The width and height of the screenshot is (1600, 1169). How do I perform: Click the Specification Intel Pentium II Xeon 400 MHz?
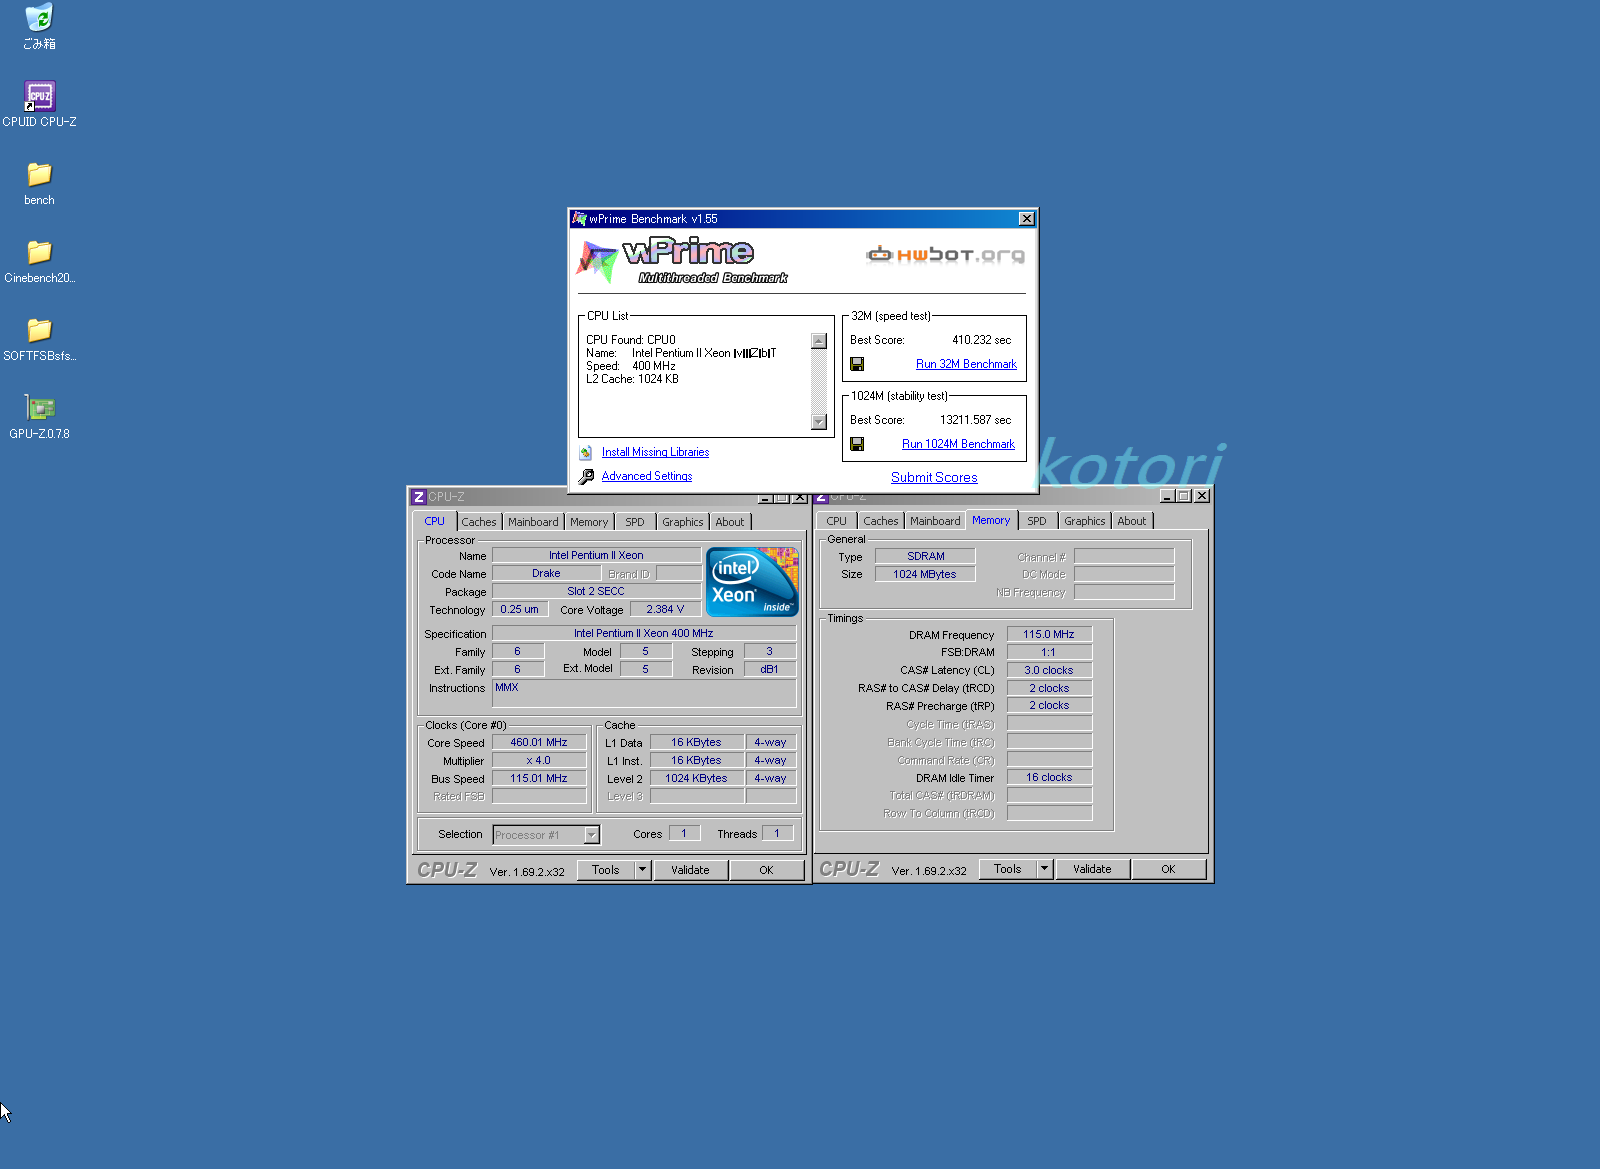coord(644,634)
